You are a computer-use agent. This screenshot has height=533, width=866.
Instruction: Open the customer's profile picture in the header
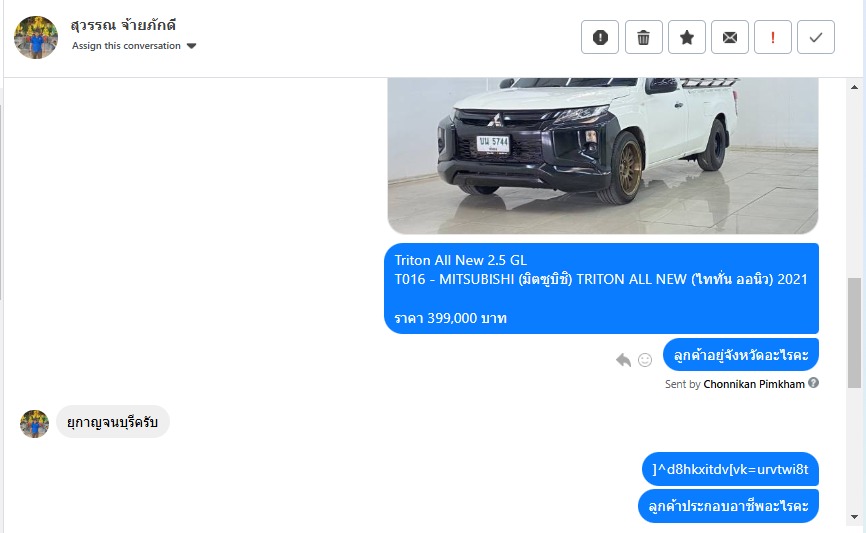(x=36, y=37)
